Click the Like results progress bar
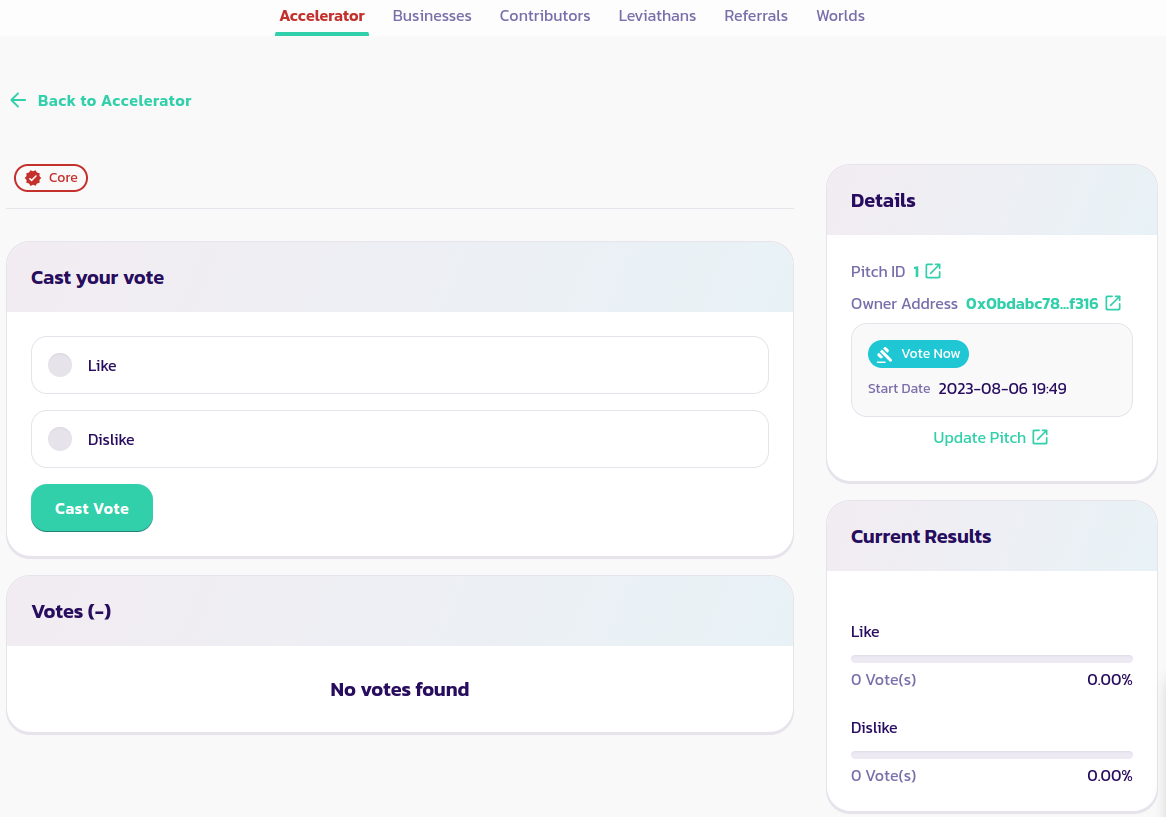Screen dimensions: 1166x817 991,658
